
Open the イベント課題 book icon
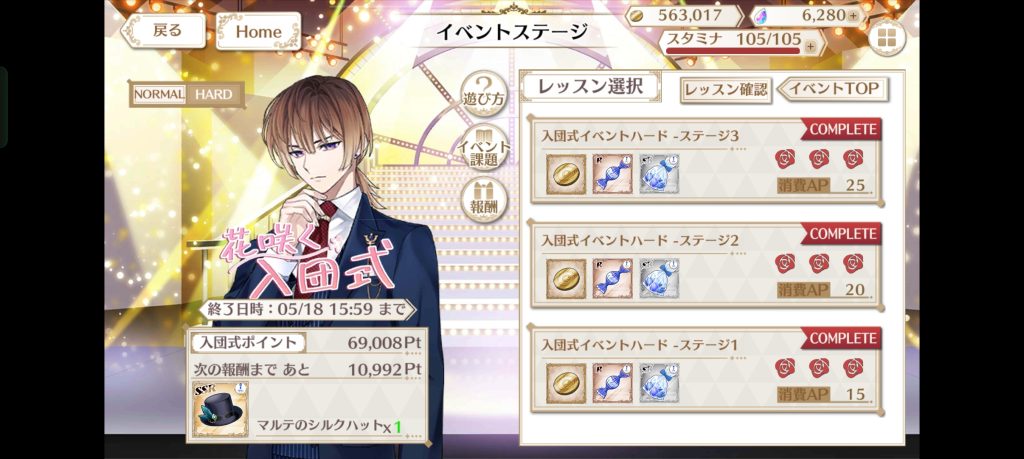[x=484, y=146]
